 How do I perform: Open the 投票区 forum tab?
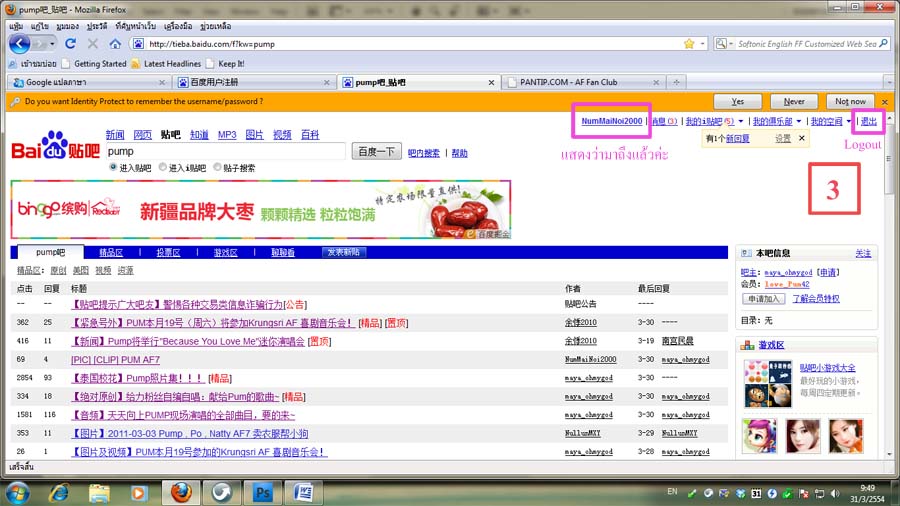click(x=168, y=252)
